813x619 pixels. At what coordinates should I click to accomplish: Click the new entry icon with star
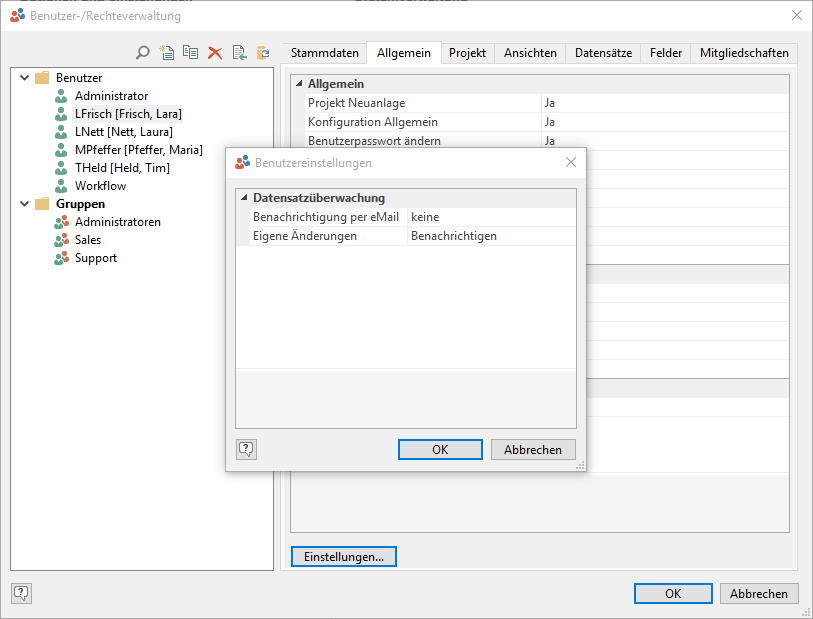[167, 53]
